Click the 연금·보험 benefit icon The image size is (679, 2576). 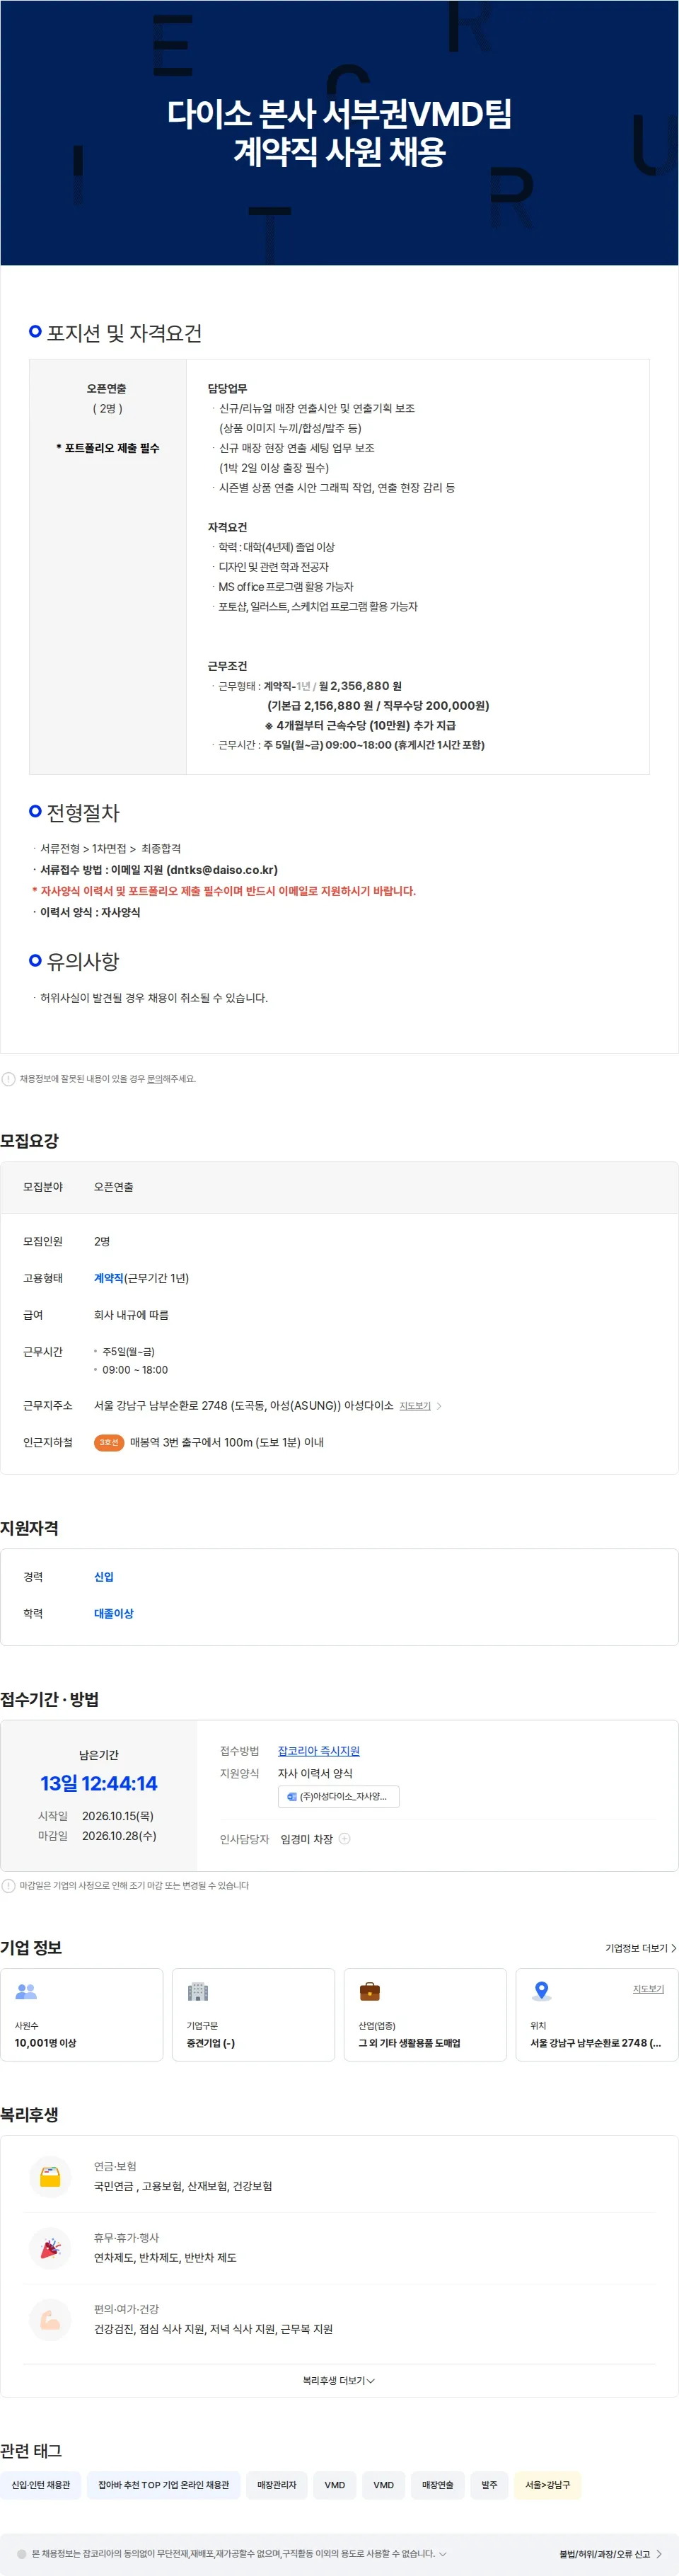tap(50, 2176)
